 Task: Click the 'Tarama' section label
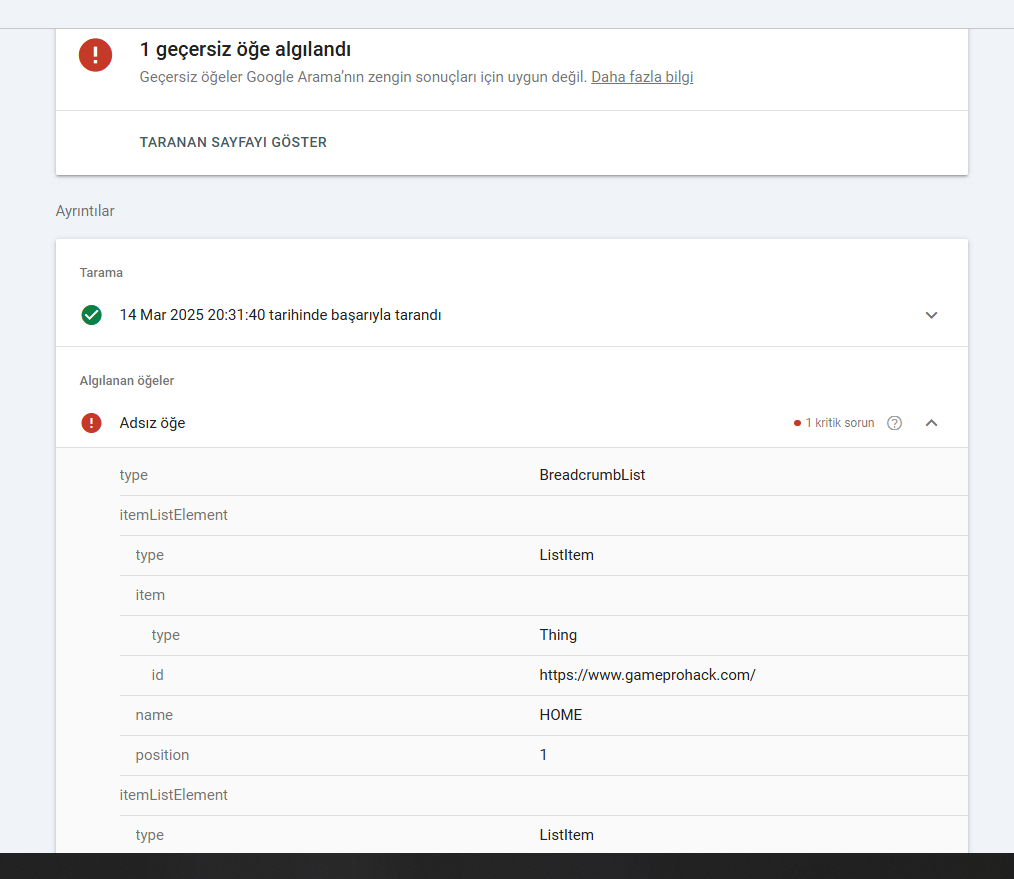pyautogui.click(x=101, y=273)
